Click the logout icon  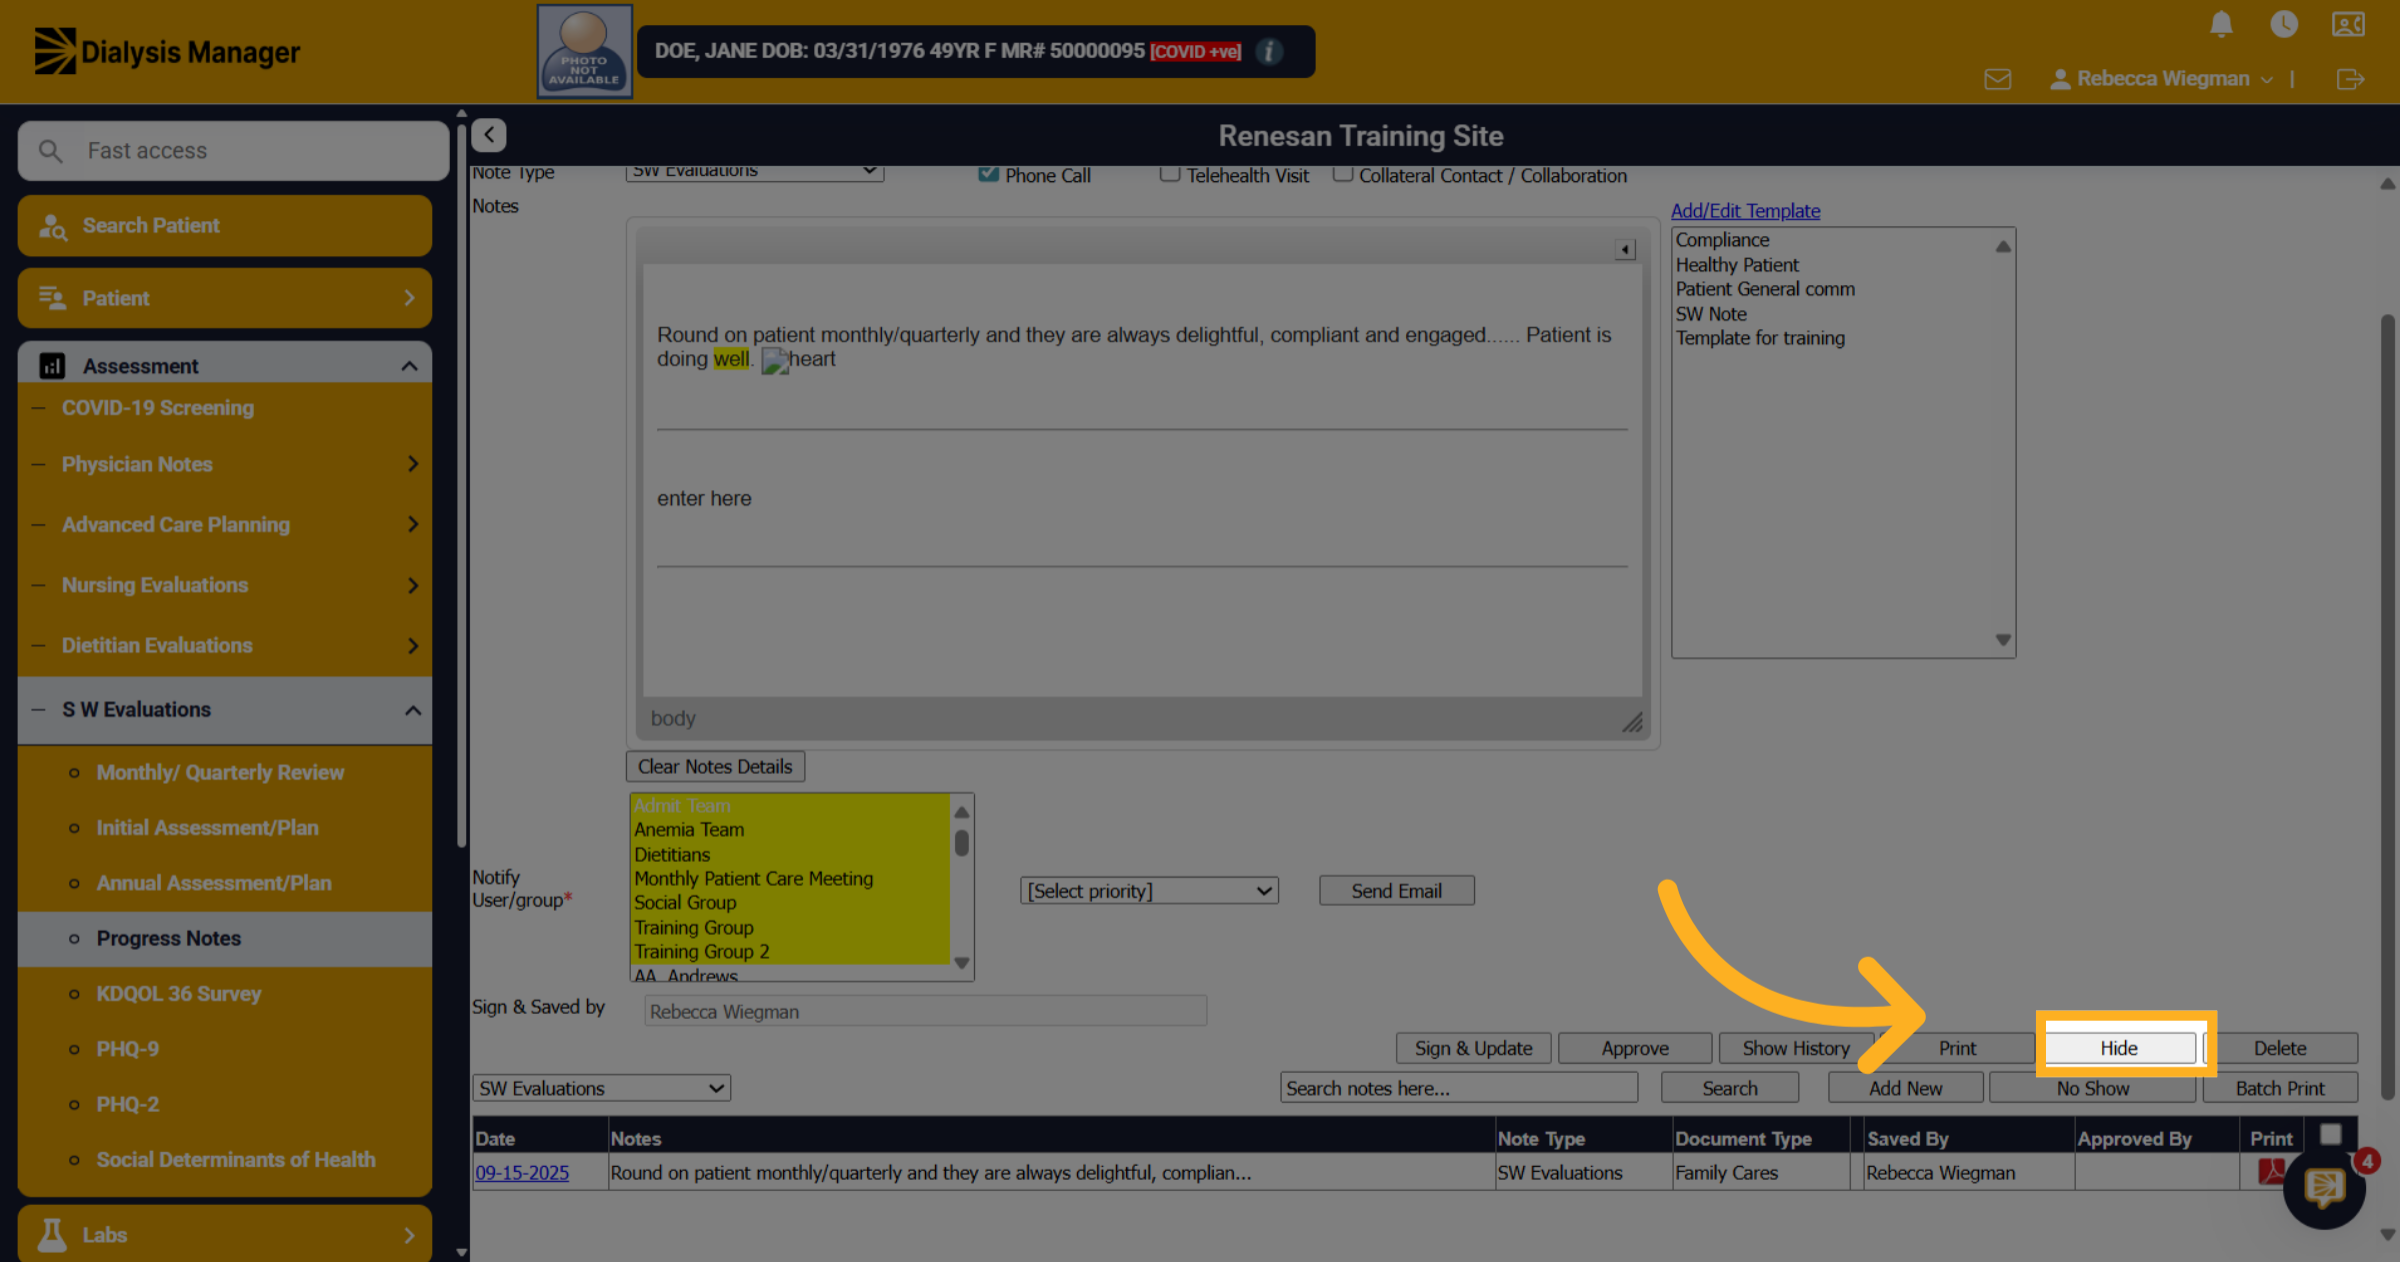click(x=2350, y=79)
